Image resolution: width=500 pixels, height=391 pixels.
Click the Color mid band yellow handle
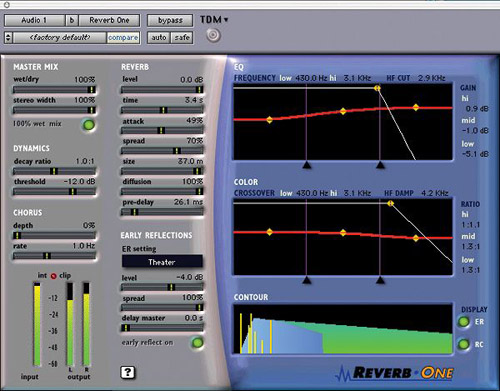[343, 233]
